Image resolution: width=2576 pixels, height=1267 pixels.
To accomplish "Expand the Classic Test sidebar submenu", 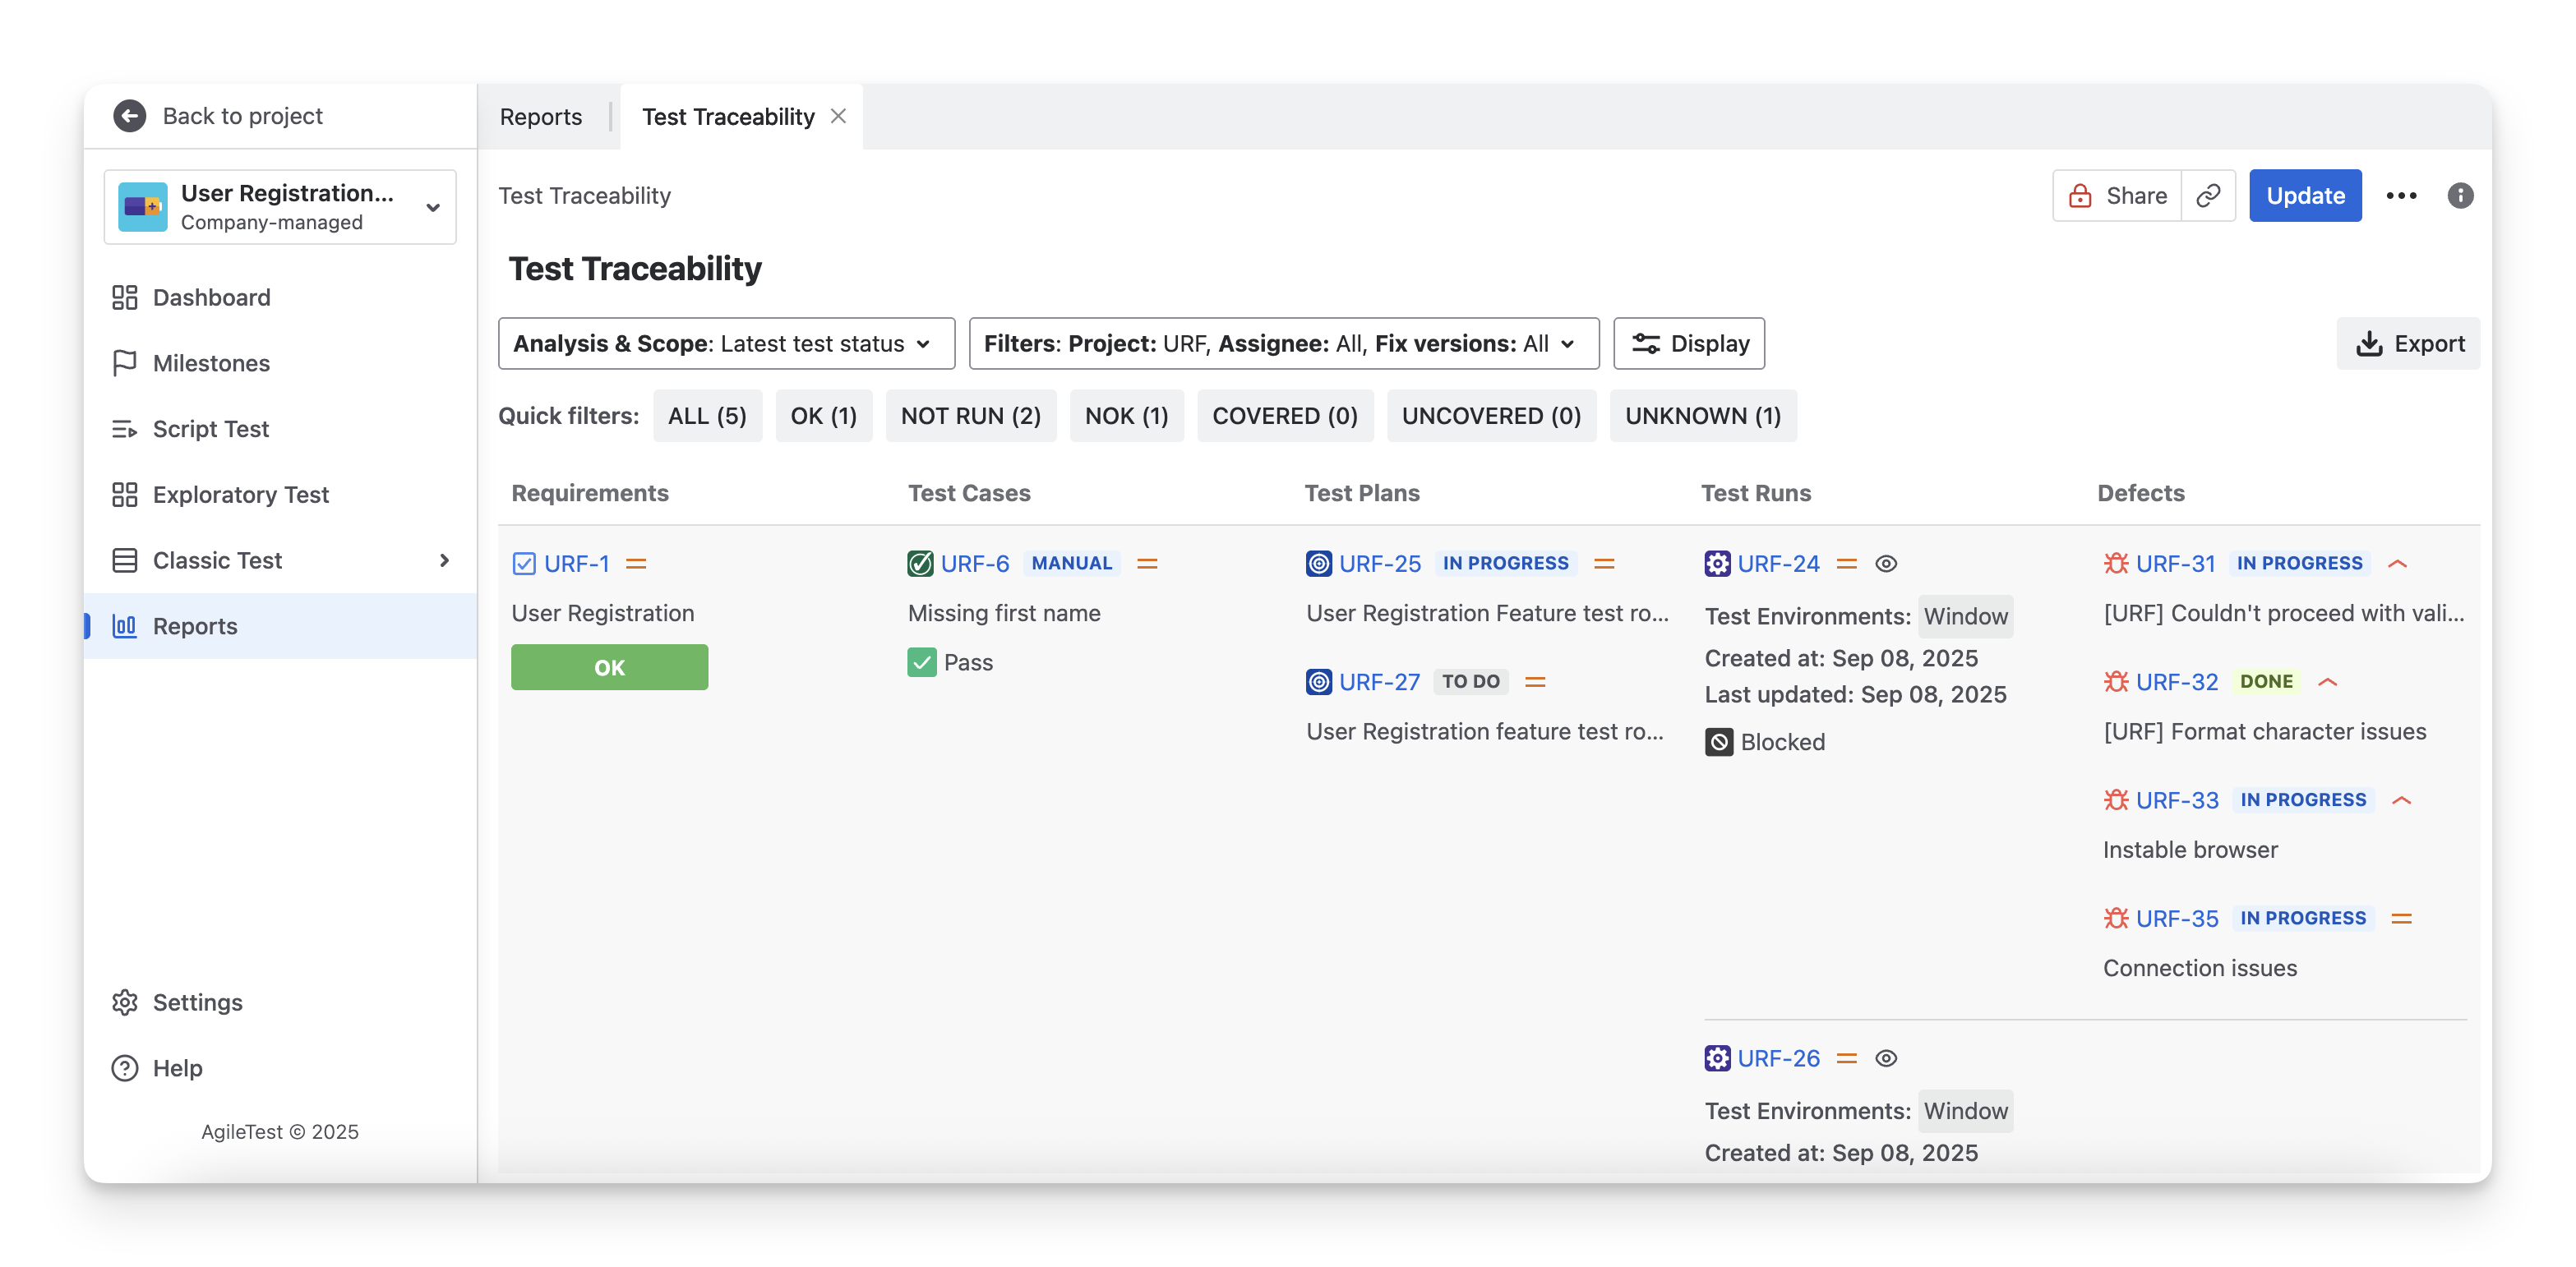I will point(444,561).
